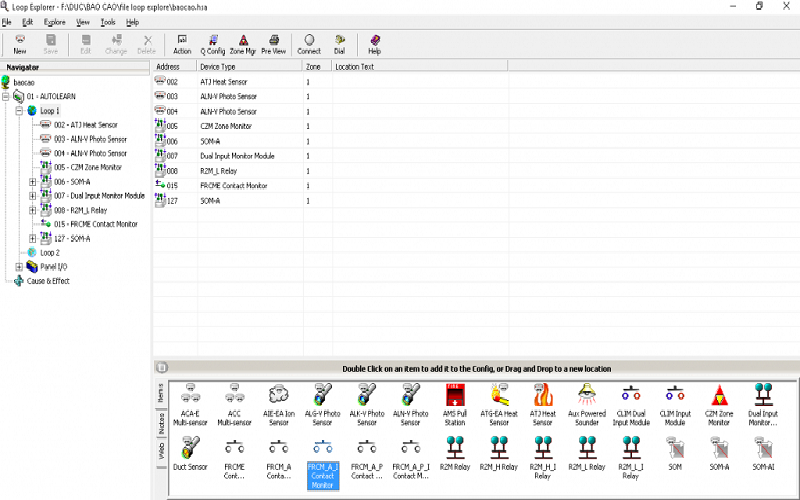800x500 pixels.
Task: Expand 006 - SOM-A tree node
Action: point(32,182)
